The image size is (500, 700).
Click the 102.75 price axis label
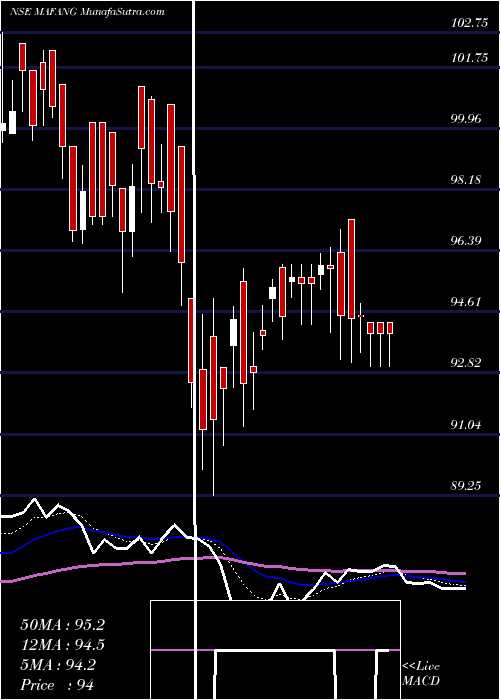tap(470, 24)
